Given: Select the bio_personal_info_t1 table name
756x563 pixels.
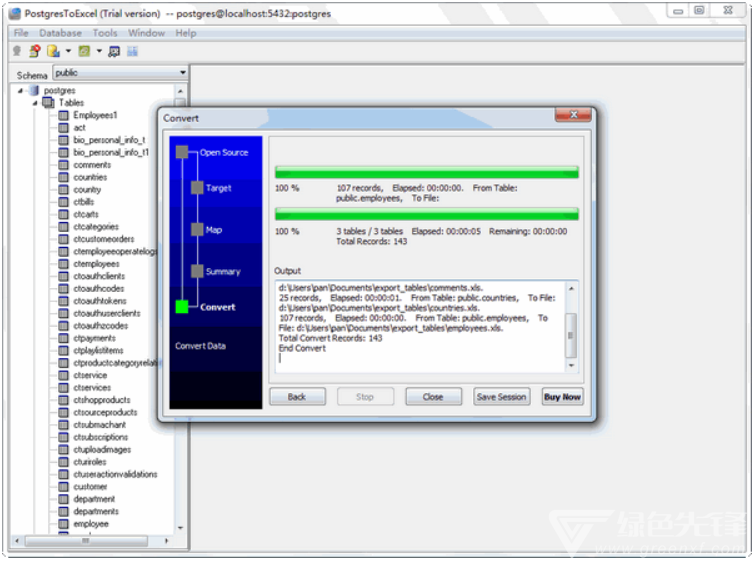Looking at the screenshot, I should tap(111, 152).
